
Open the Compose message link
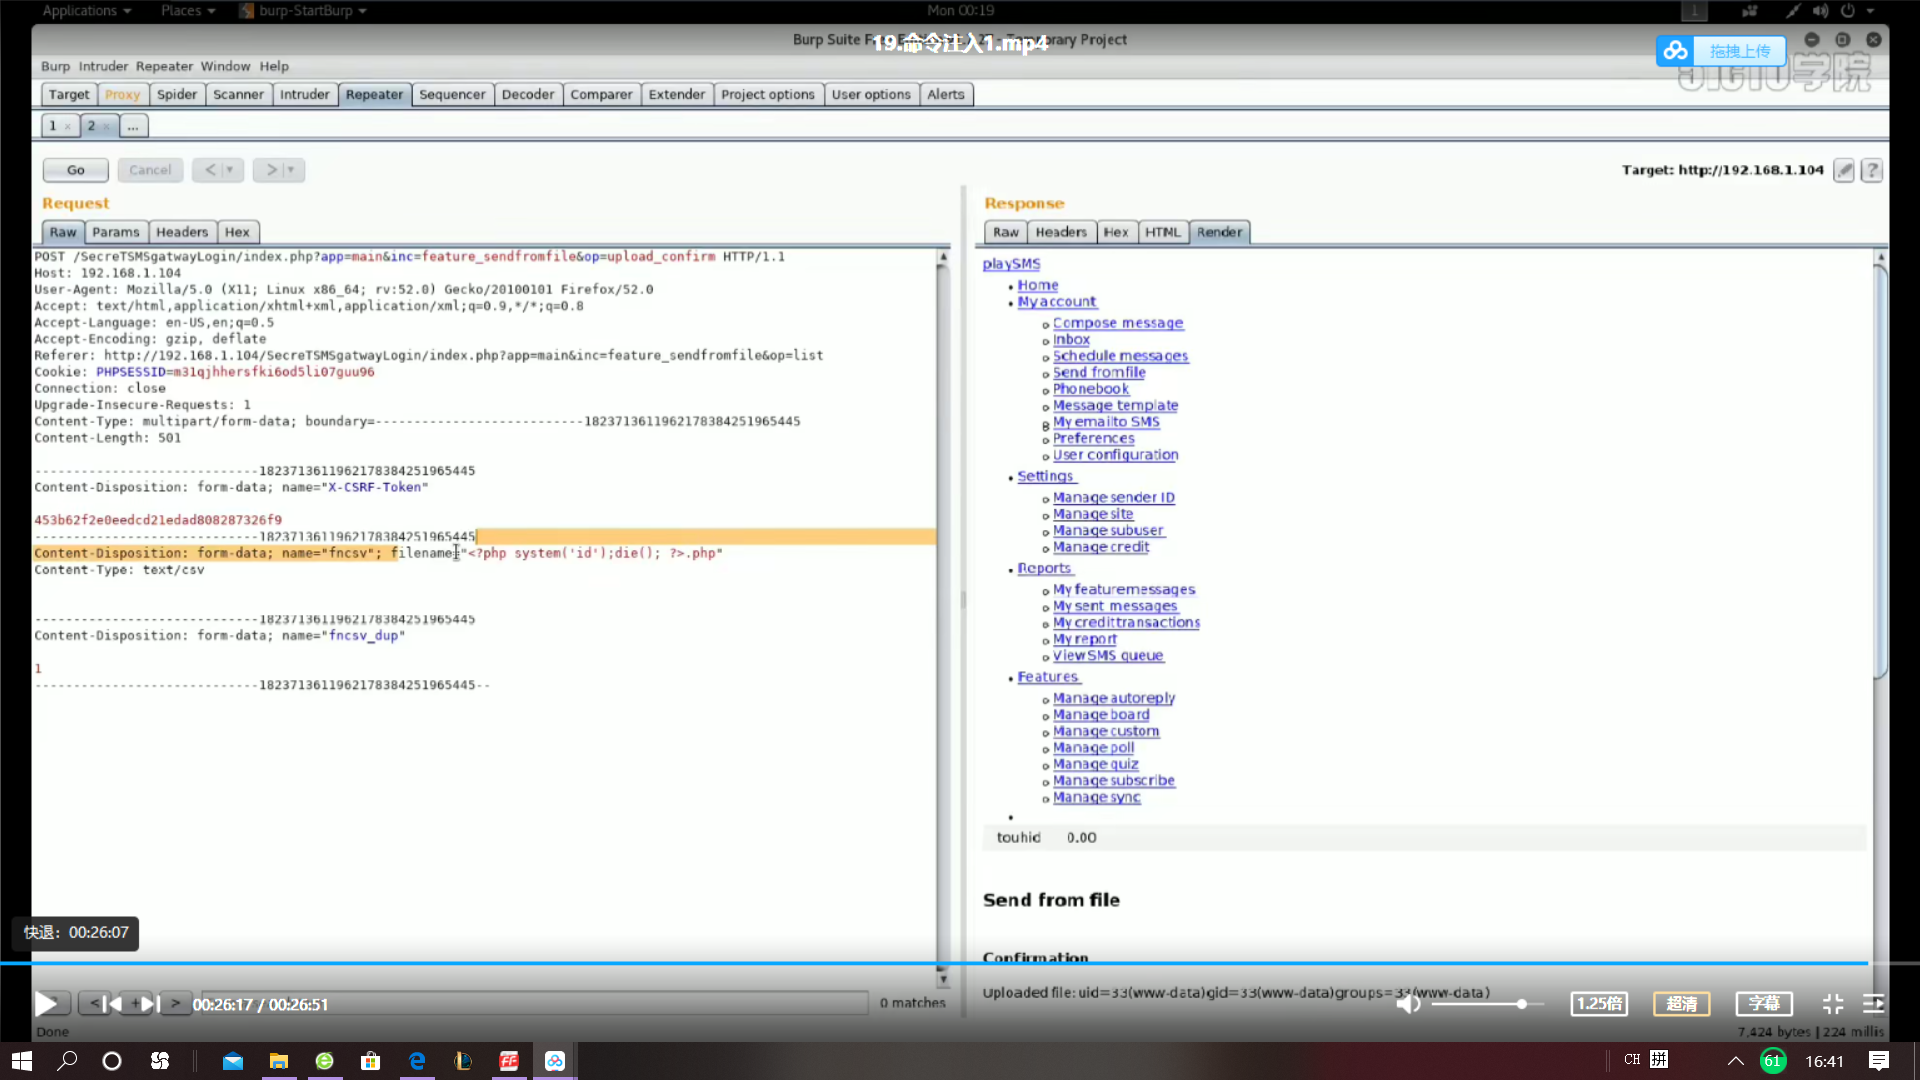(x=1117, y=323)
